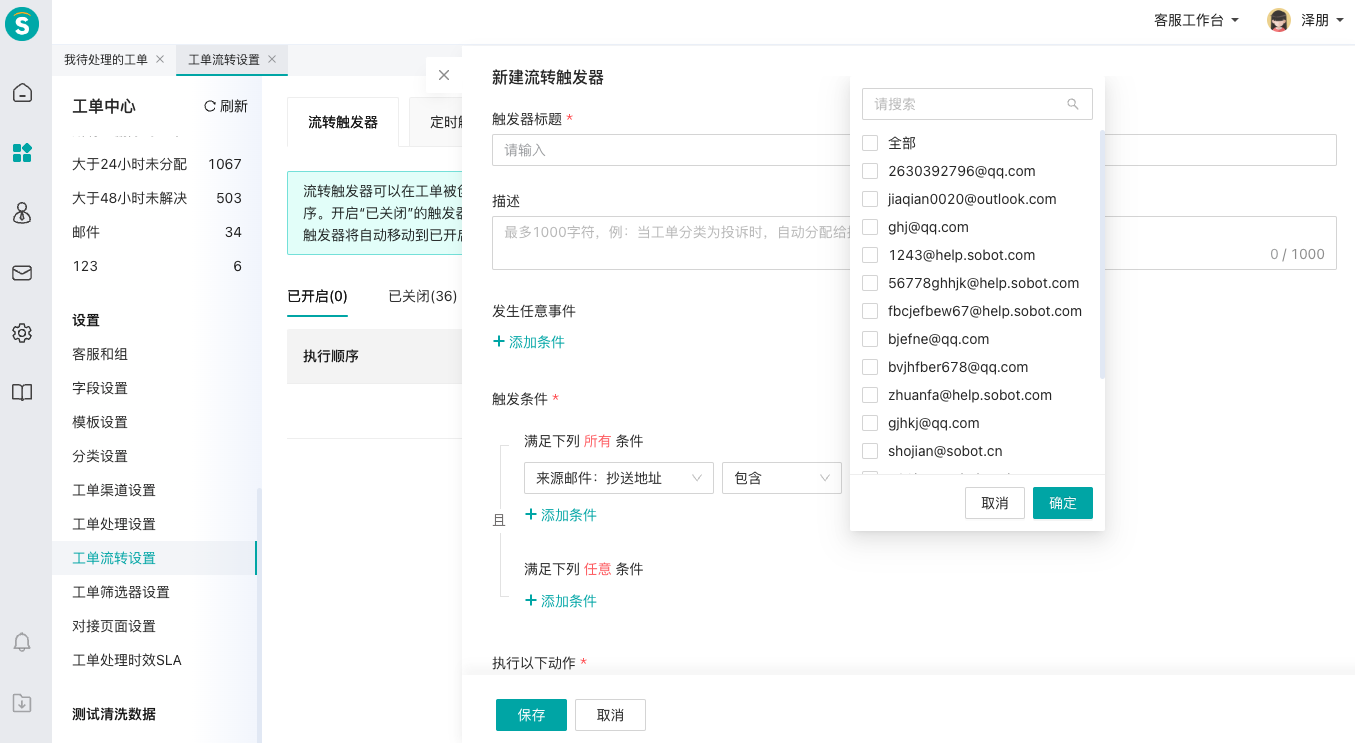The width and height of the screenshot is (1355, 743).
Task: Open the 包含 operator dropdown
Action: [x=782, y=478]
